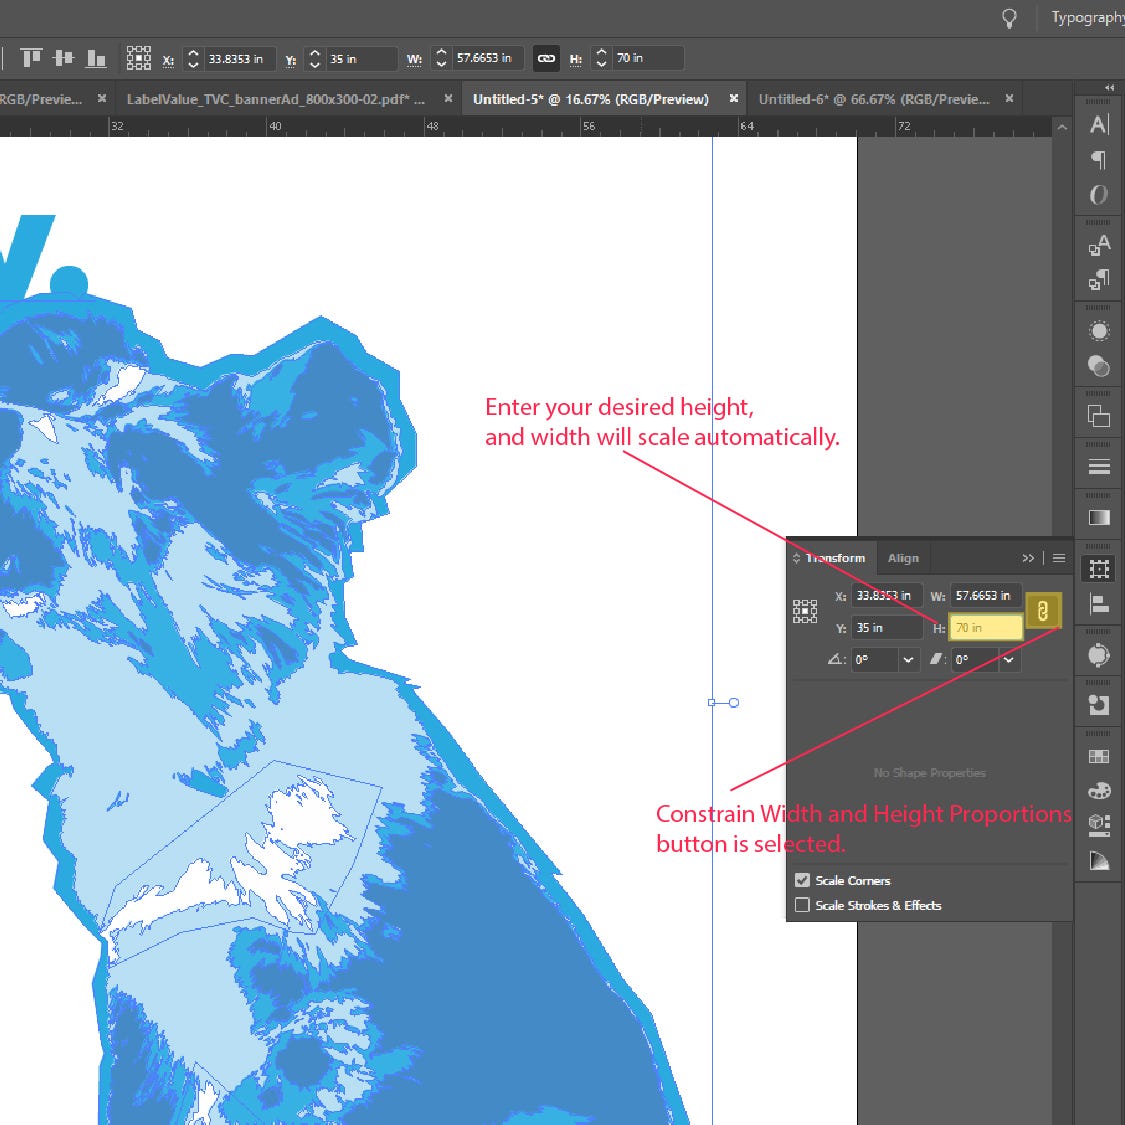The image size is (1125, 1125).
Task: Toggle Constrain Width and Height Proportions button in panel
Action: [1042, 611]
